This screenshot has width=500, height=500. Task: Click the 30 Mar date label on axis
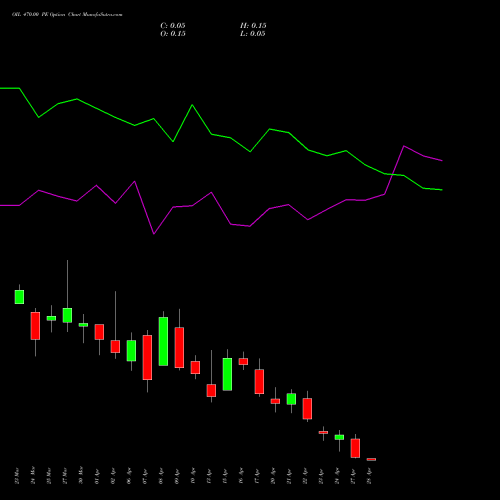(x=81, y=476)
